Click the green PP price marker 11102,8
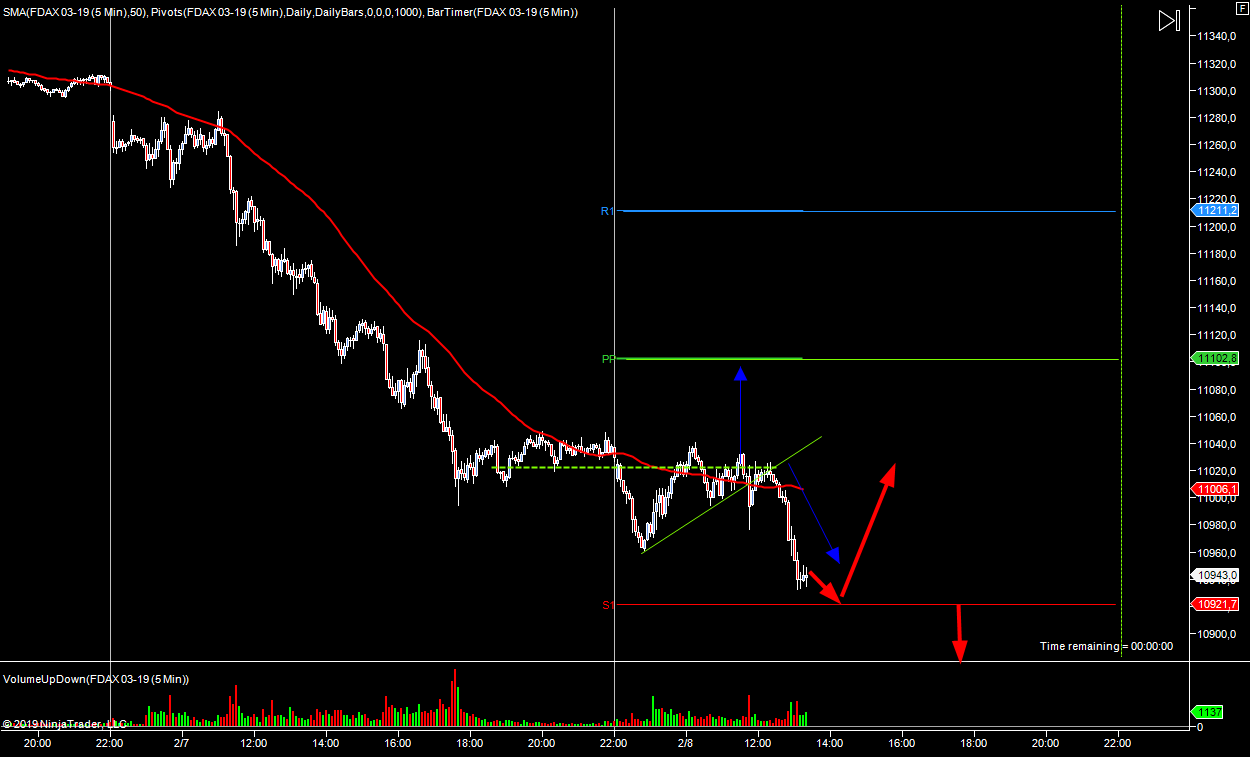Viewport: 1250px width, 757px height. click(1216, 359)
